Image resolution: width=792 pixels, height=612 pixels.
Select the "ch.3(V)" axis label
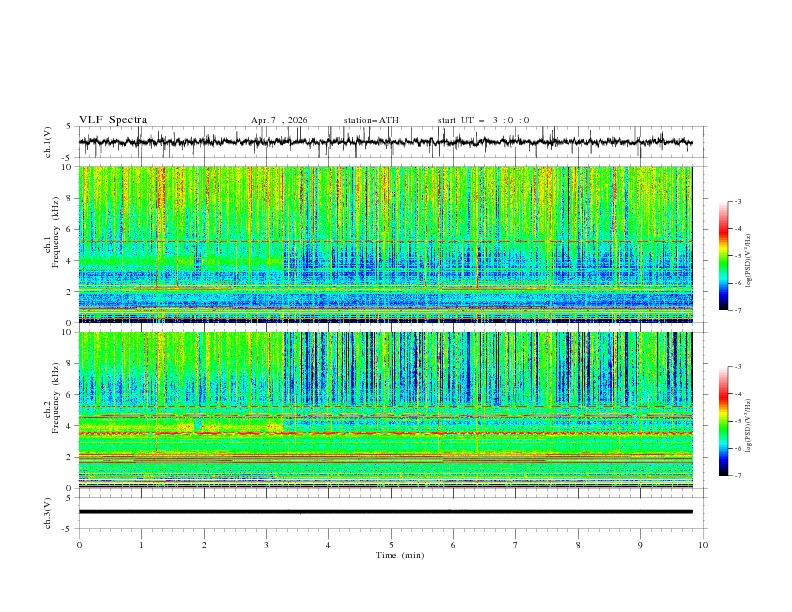48,513
